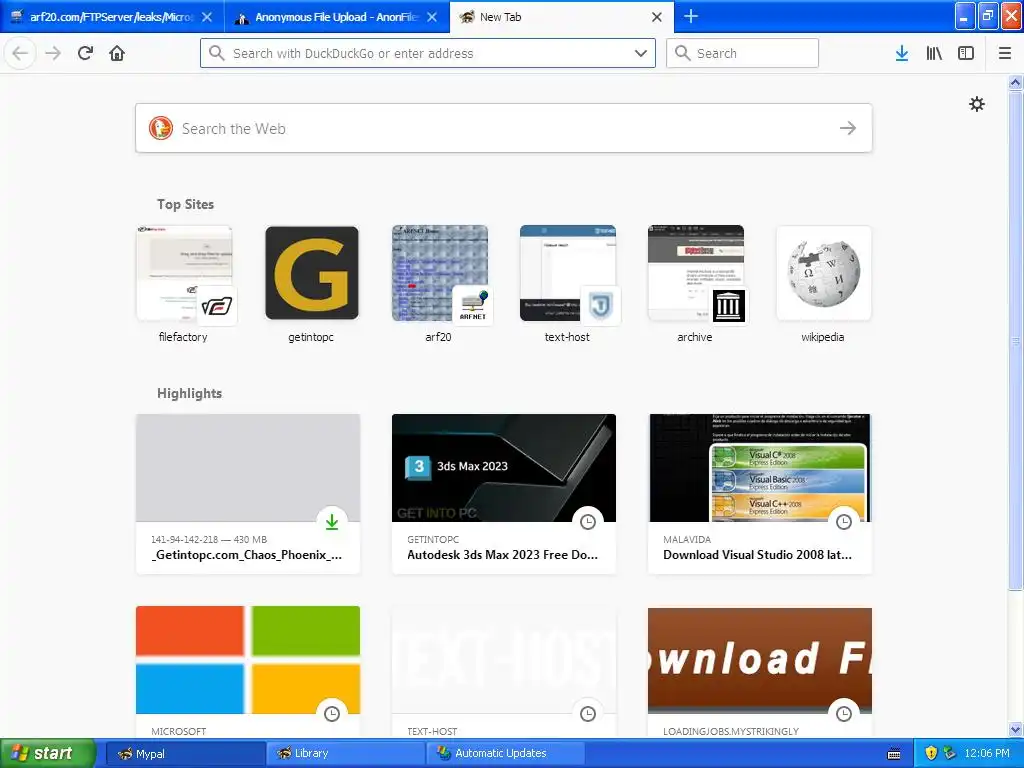Viewport: 1024px width, 768px height.
Task: Close the arf20.com tab
Action: (207, 17)
